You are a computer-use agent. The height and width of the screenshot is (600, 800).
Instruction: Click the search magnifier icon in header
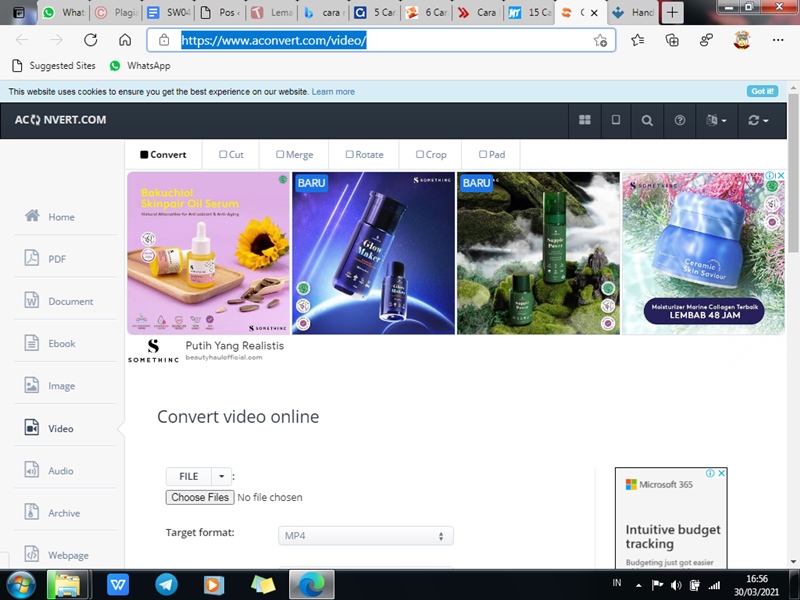click(647, 120)
